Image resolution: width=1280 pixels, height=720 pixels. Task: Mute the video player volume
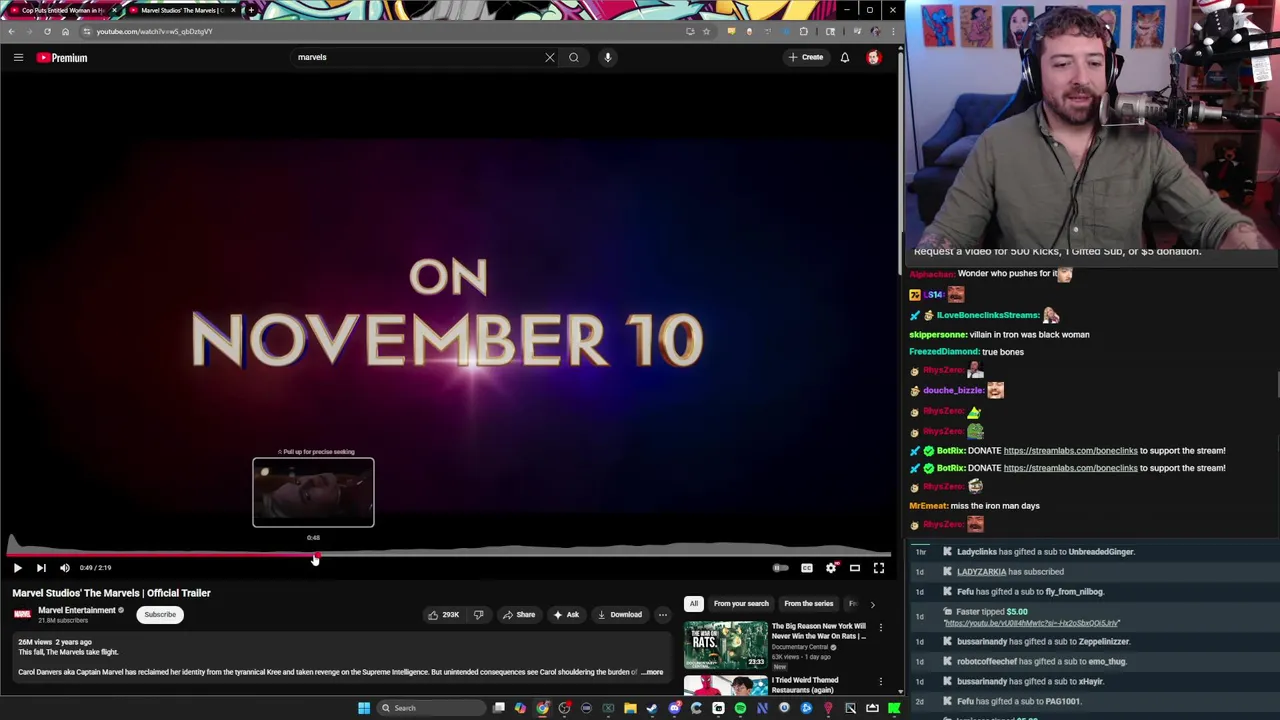click(x=65, y=568)
